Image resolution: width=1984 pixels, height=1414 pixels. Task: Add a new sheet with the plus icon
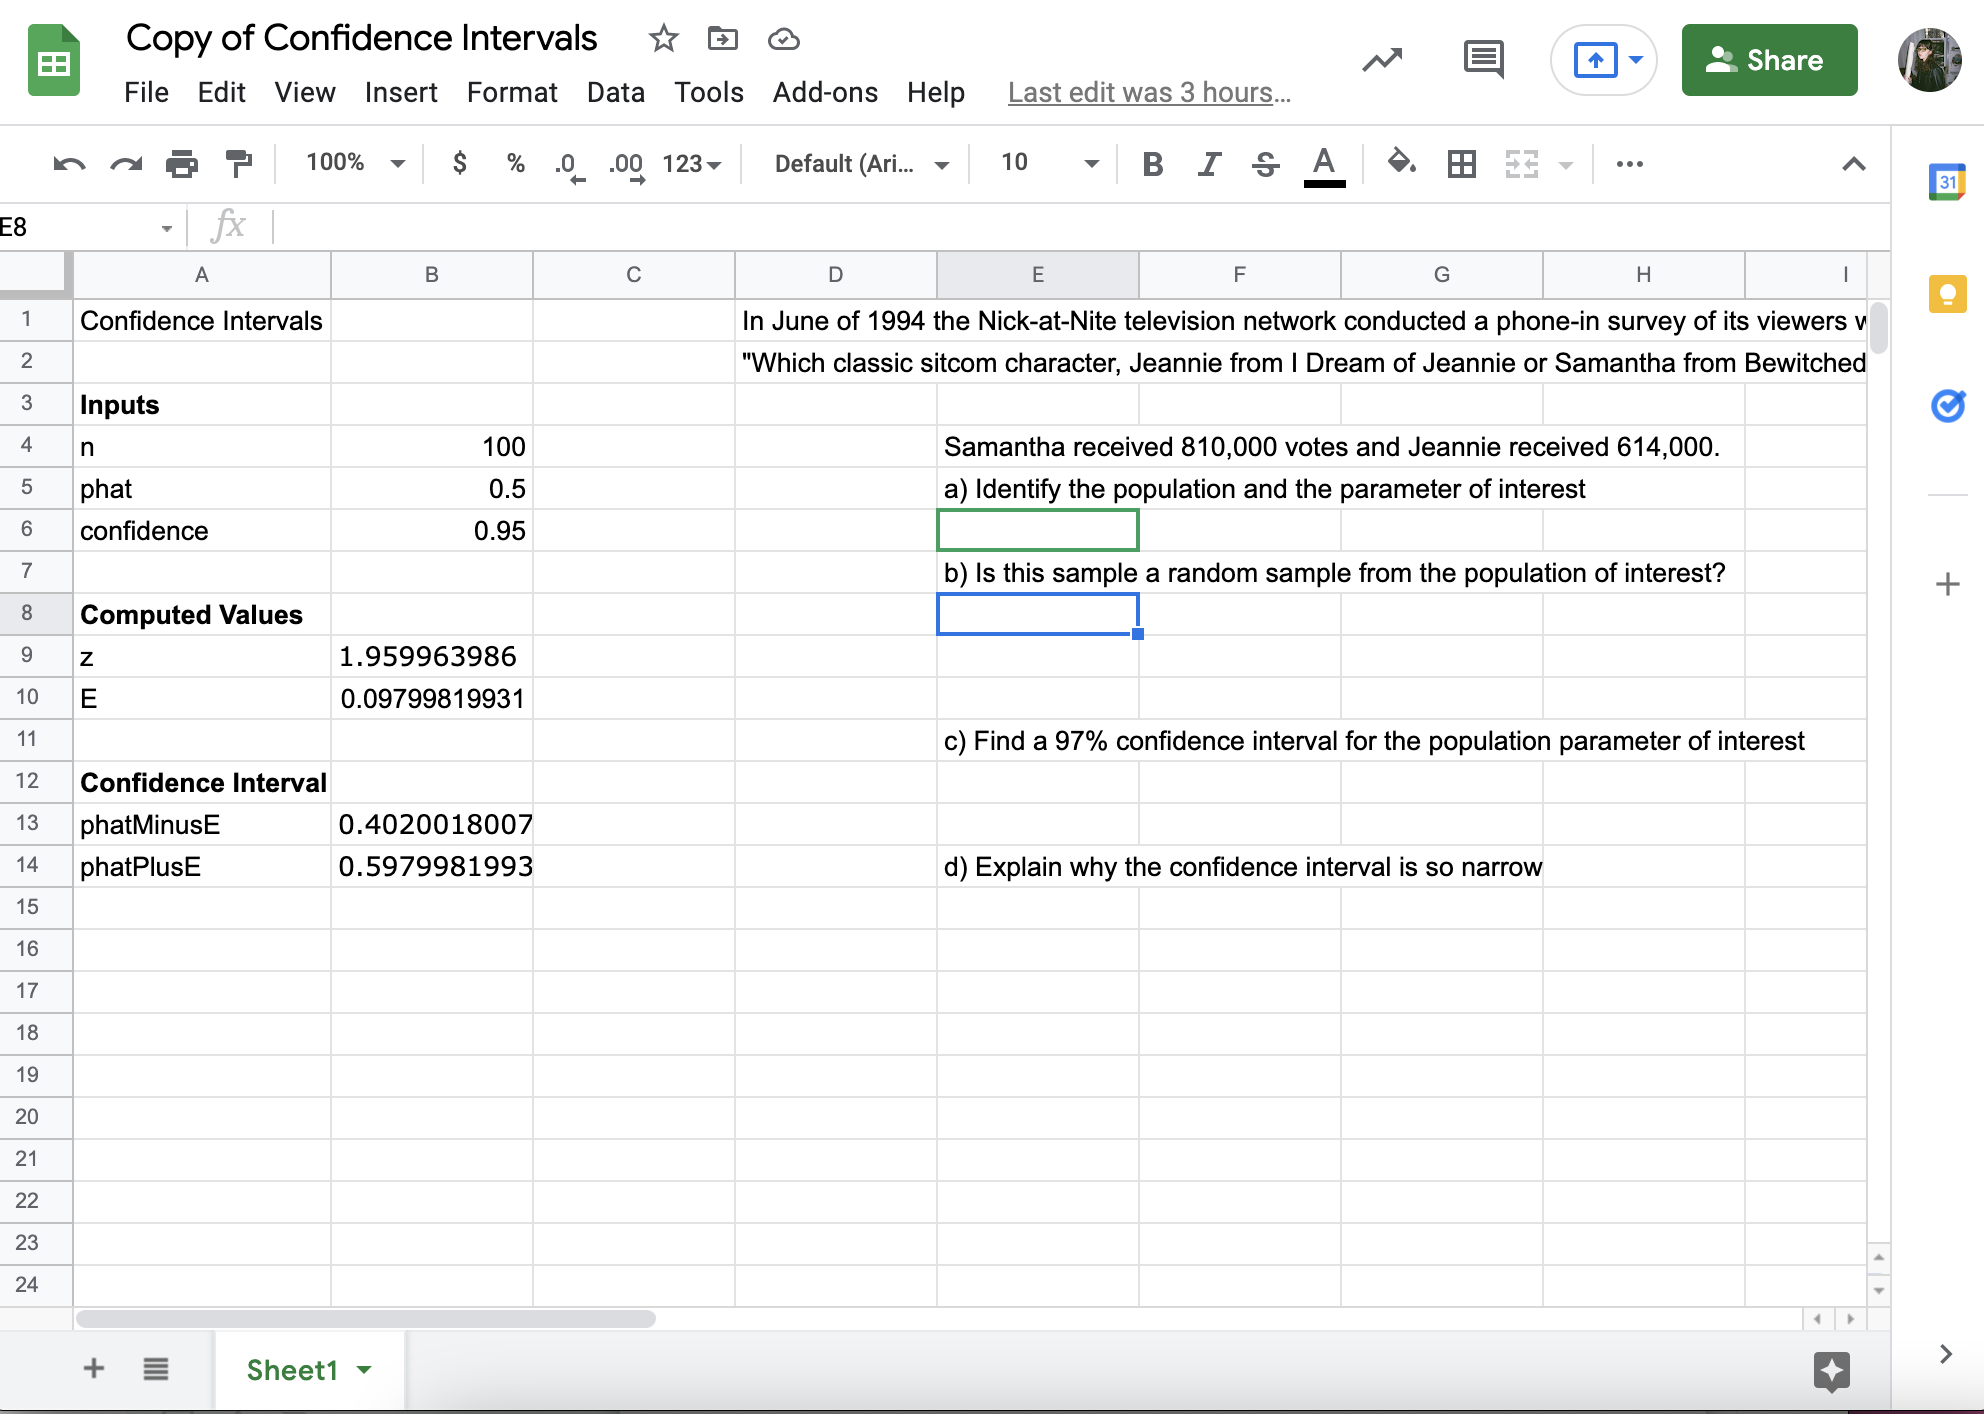[x=93, y=1369]
